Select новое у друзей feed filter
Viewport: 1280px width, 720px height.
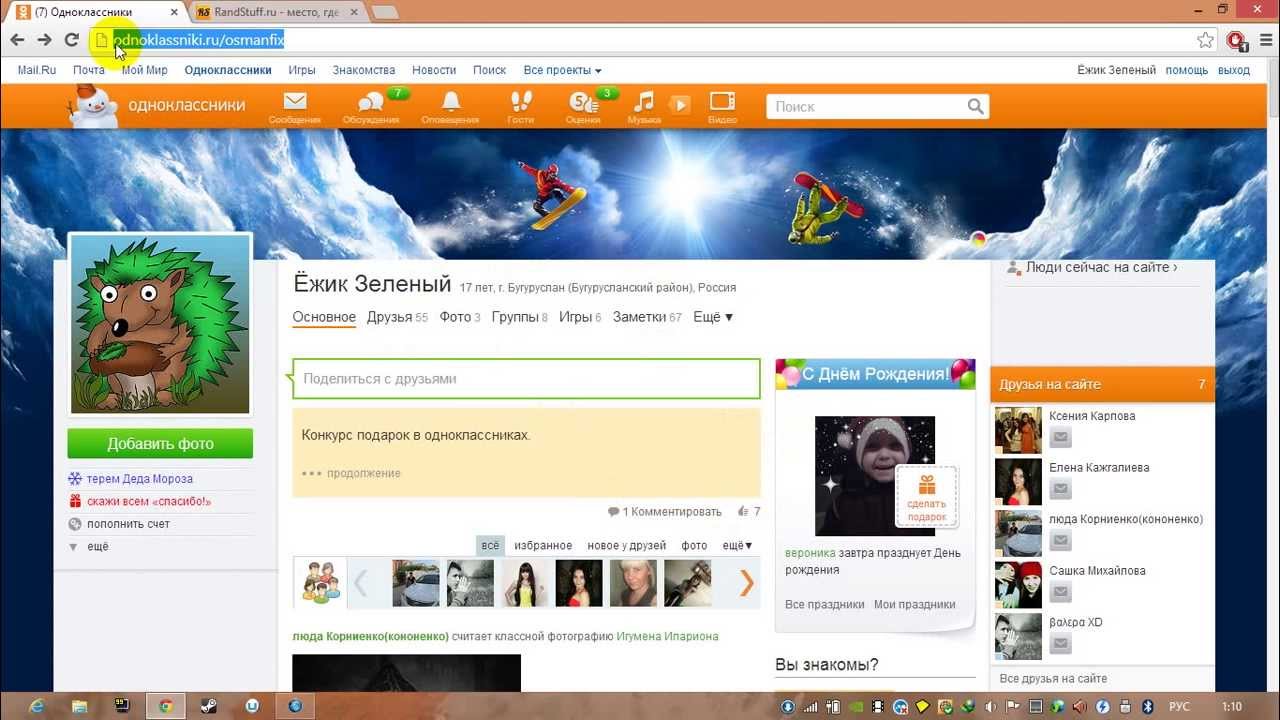pyautogui.click(x=627, y=545)
